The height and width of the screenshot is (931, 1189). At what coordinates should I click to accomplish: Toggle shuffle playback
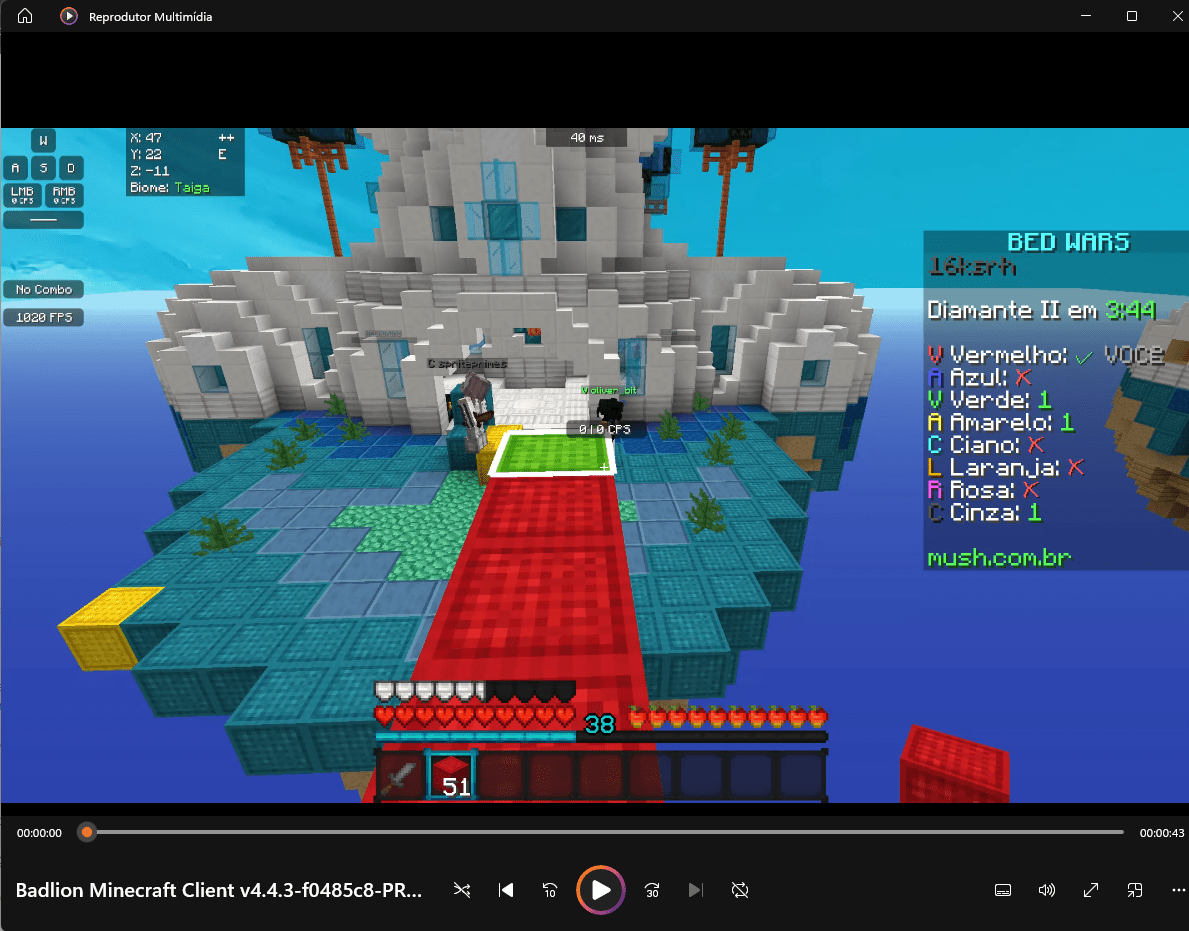(x=462, y=890)
